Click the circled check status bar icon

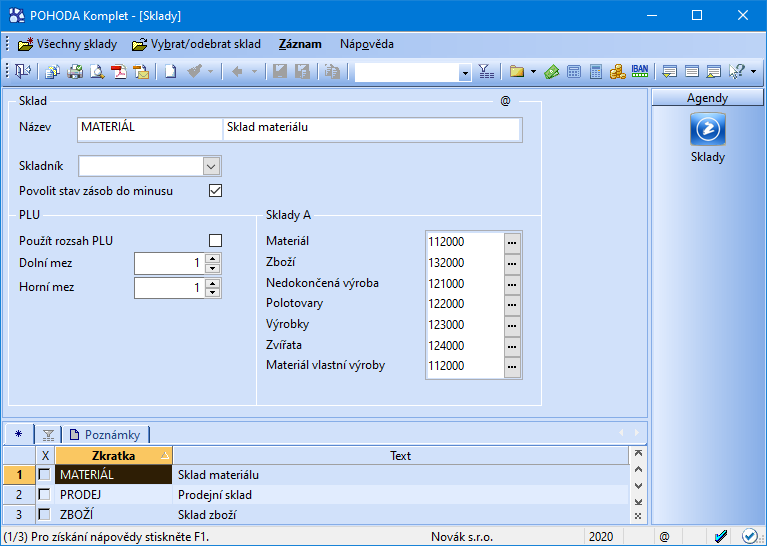pos(749,536)
